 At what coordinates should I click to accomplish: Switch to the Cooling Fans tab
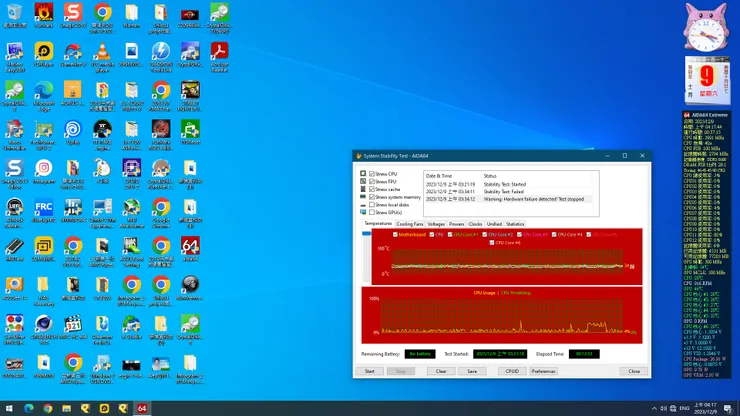point(410,224)
